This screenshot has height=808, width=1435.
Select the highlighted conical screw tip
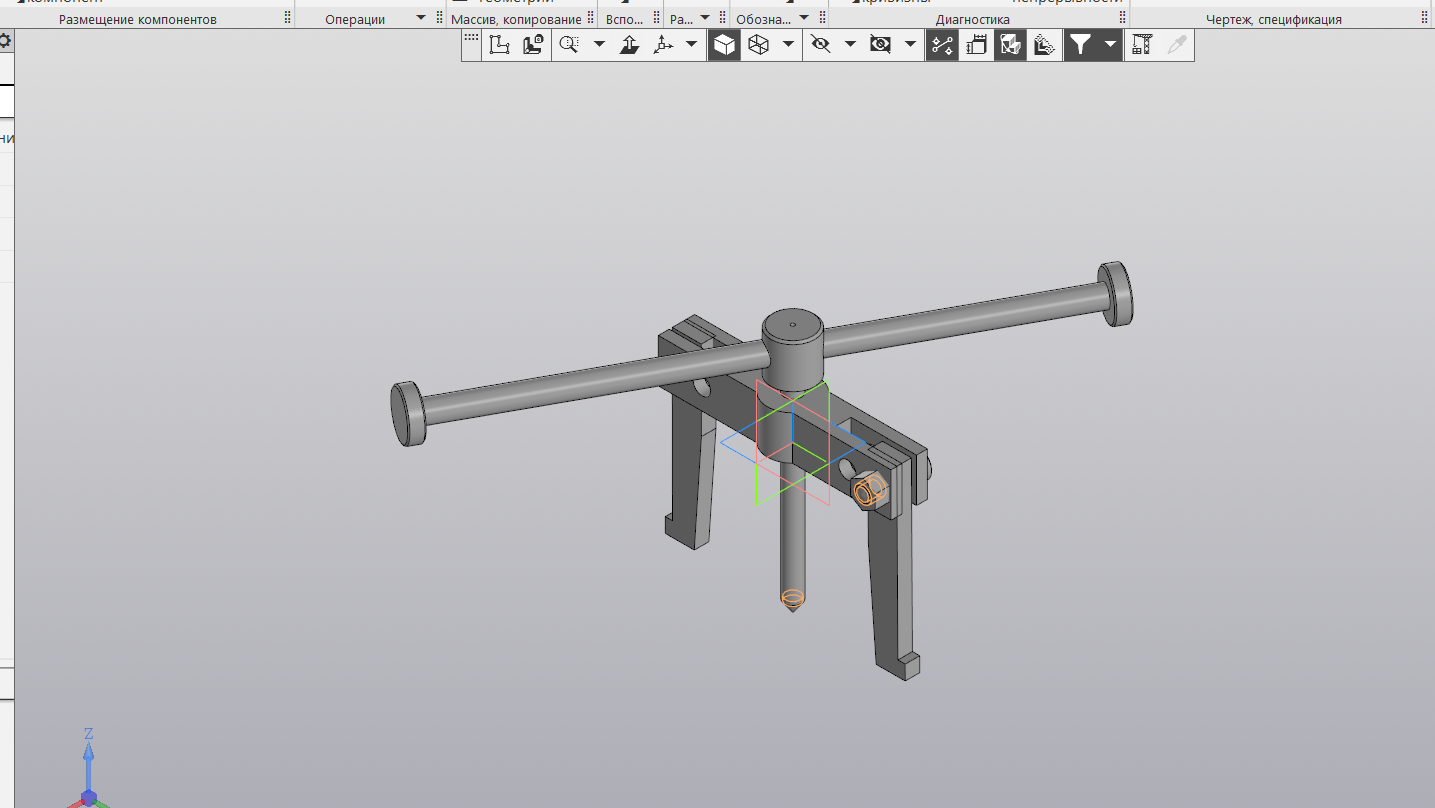[x=792, y=601]
